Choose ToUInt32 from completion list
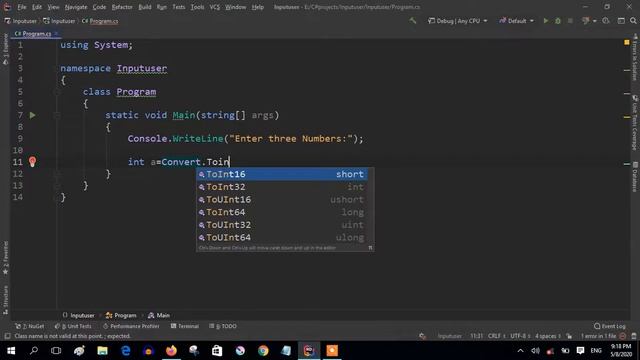The height and width of the screenshot is (360, 640). coord(282,225)
